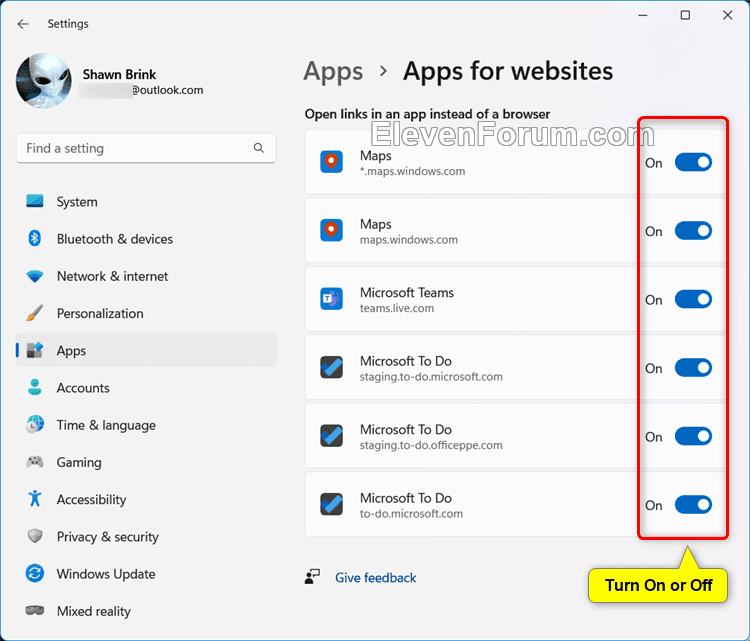750x641 pixels.
Task: Click the Shawn Brink profile avatar
Action: (x=44, y=81)
